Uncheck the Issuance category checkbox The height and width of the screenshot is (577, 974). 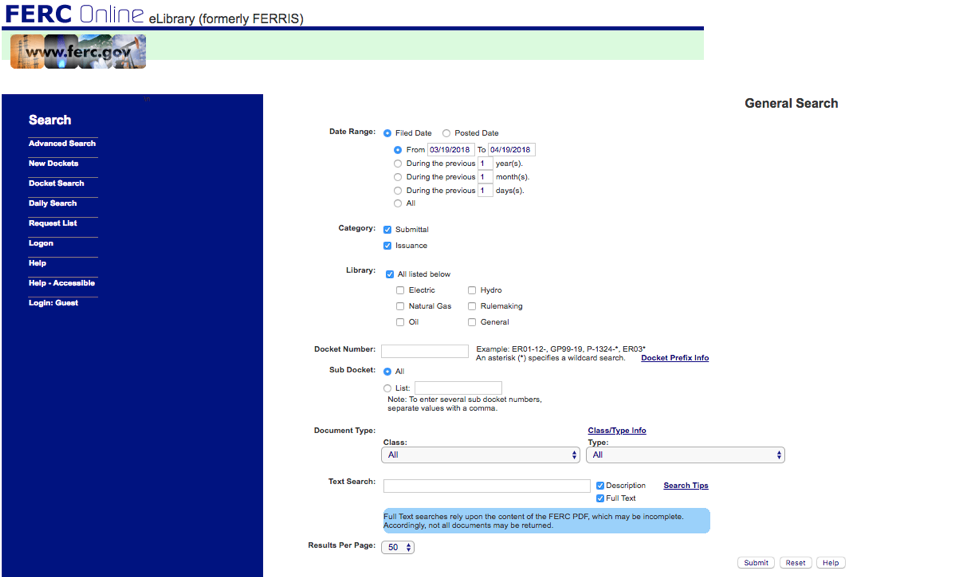point(388,245)
